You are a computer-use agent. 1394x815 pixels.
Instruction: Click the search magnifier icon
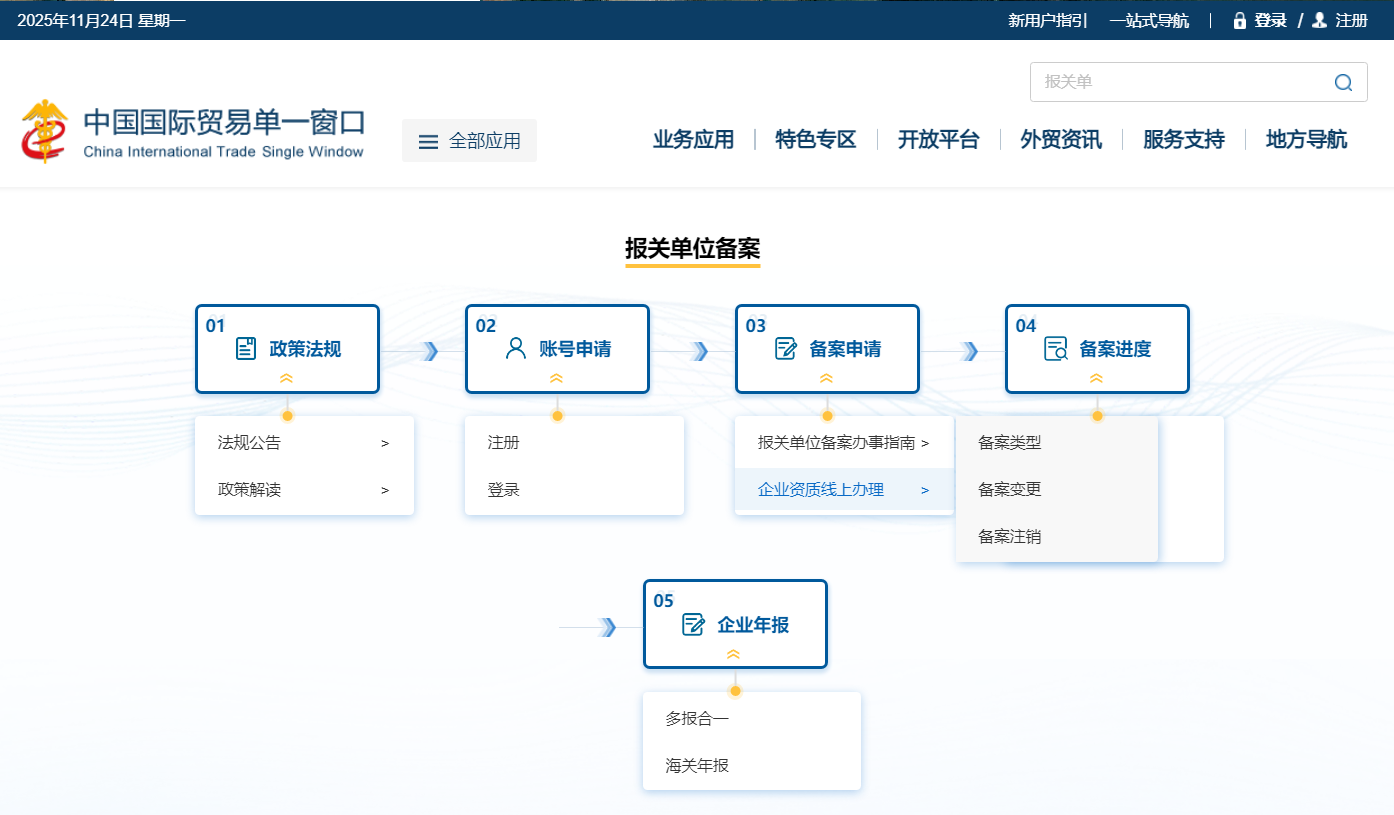pos(1343,82)
